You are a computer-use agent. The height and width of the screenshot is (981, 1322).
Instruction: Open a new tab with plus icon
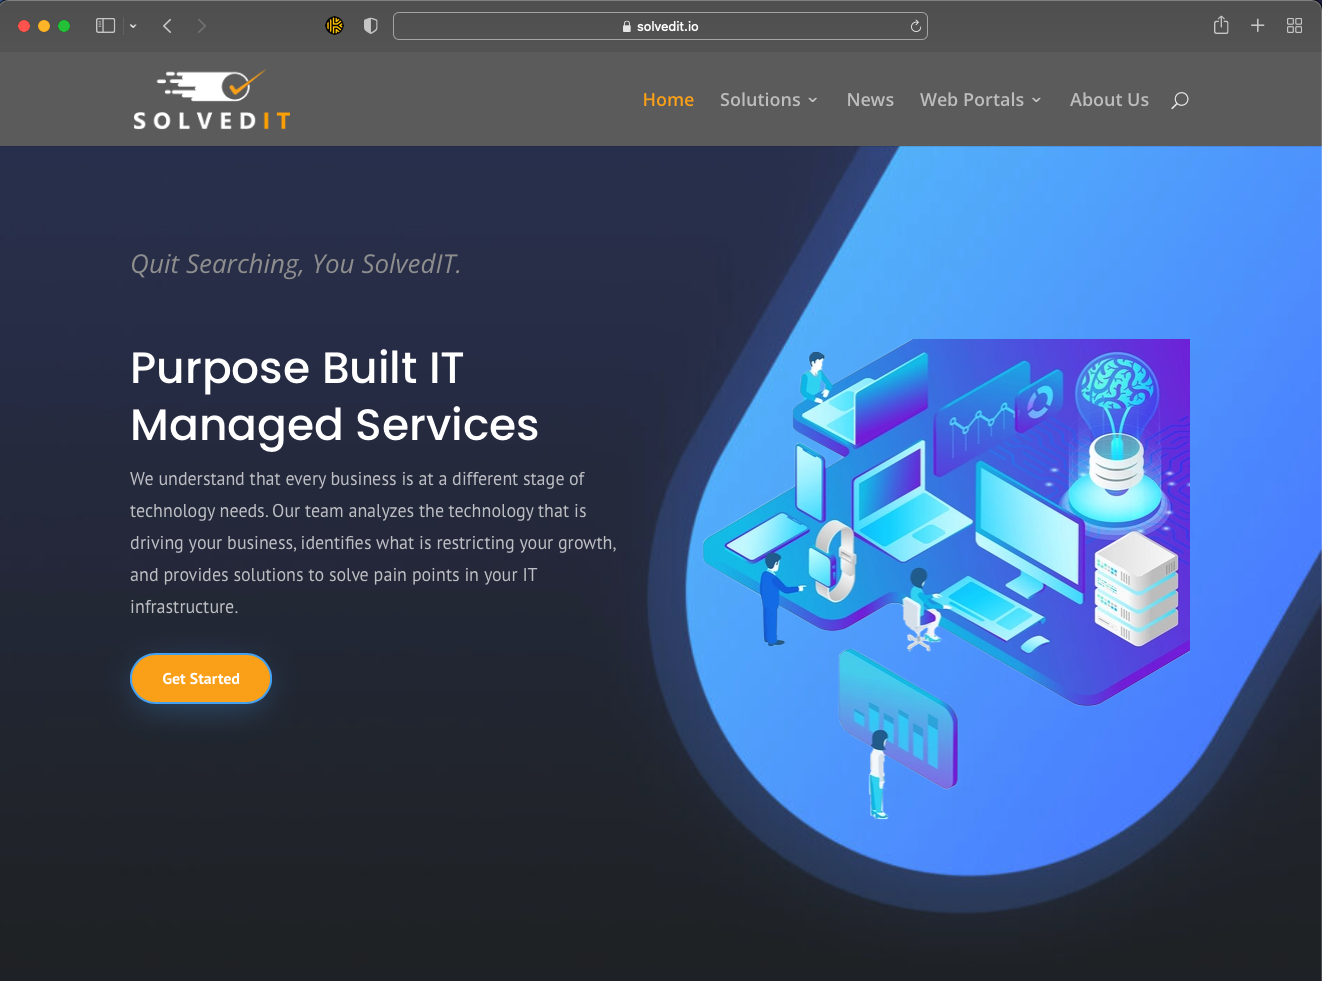(x=1258, y=26)
